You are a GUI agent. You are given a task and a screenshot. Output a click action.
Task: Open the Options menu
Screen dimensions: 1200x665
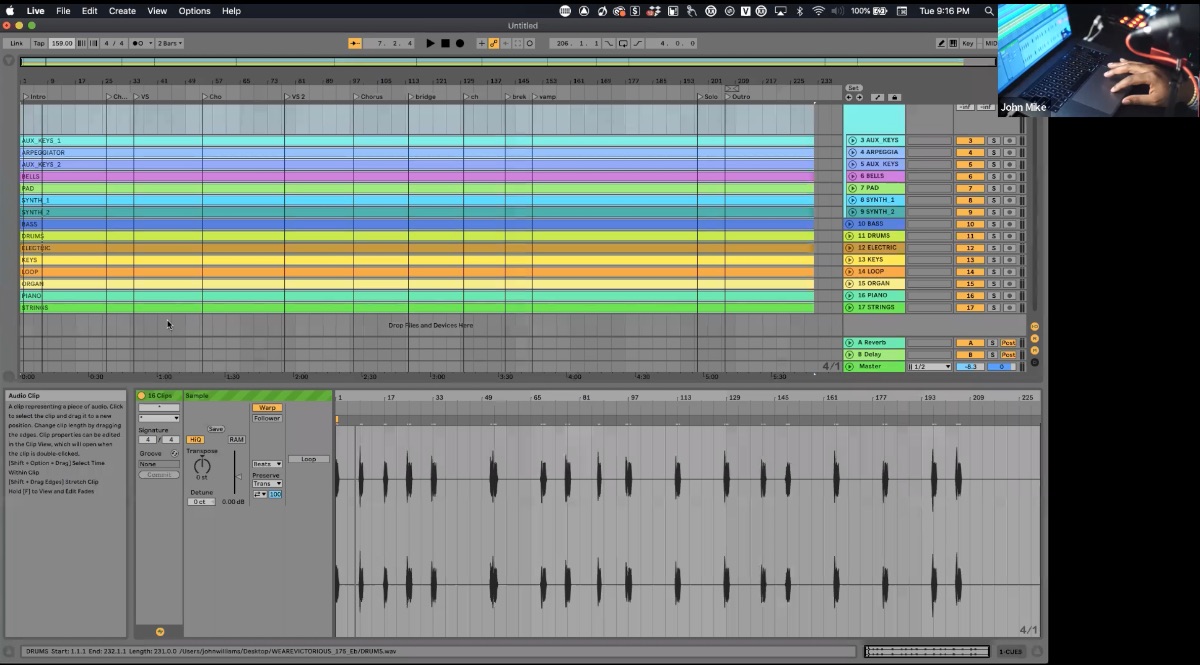[x=194, y=11]
